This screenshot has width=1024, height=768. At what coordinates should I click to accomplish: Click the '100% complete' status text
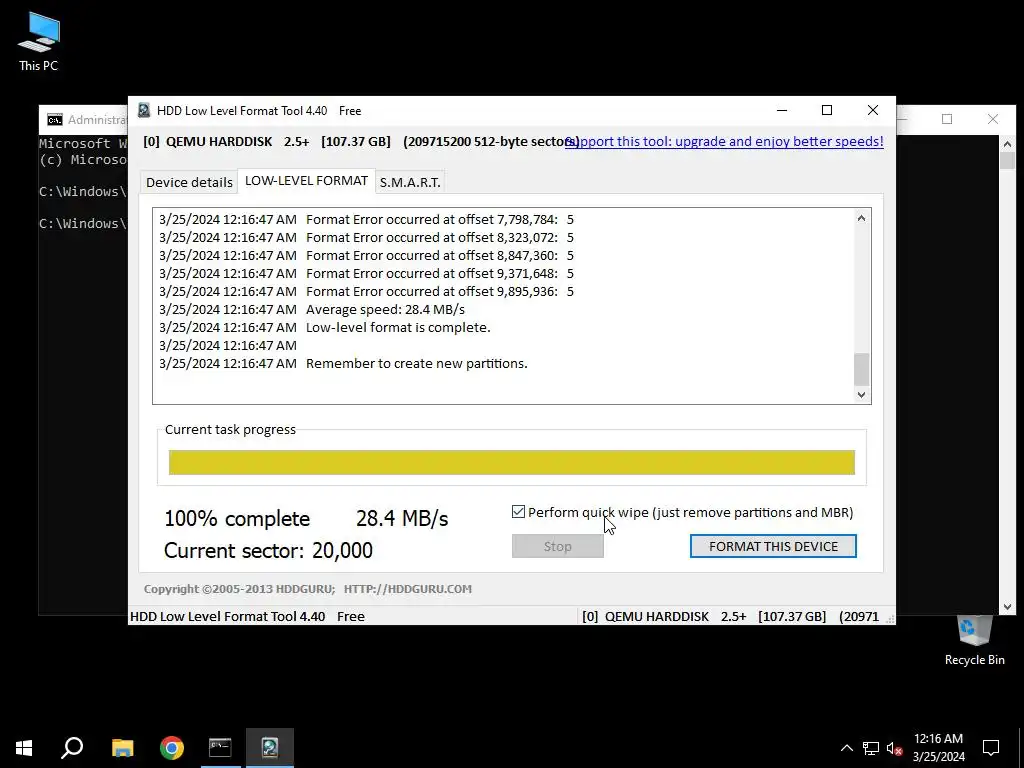click(237, 519)
